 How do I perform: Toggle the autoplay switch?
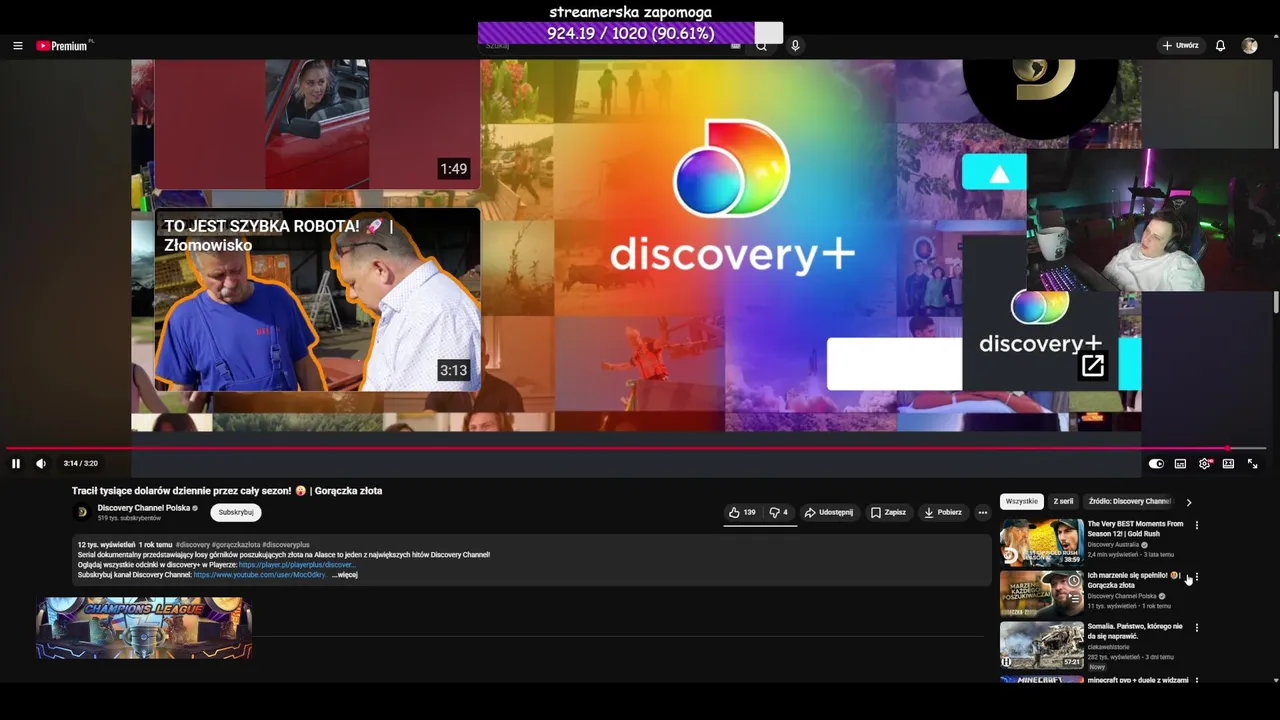click(x=1156, y=464)
